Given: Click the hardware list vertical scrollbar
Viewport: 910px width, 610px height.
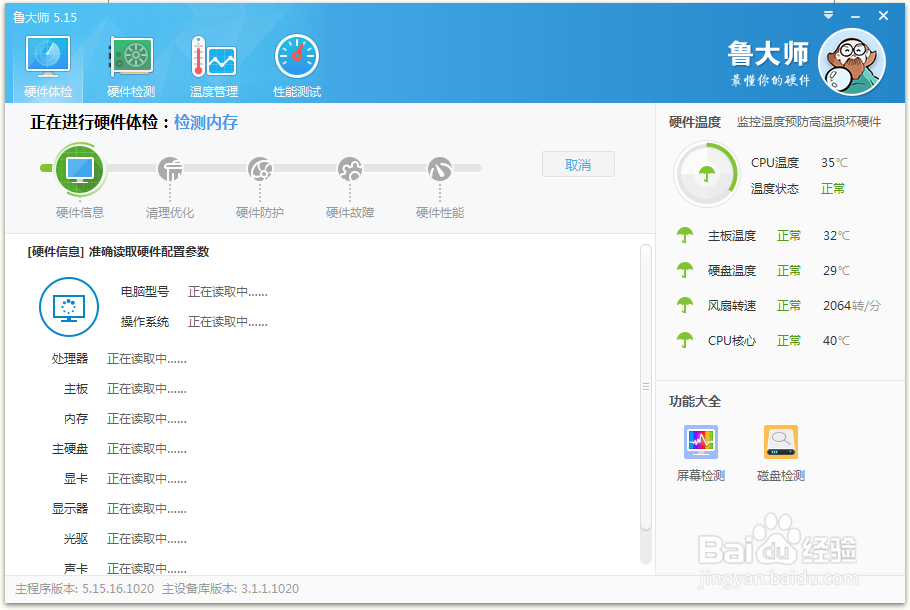Looking at the screenshot, I should coord(646,387).
